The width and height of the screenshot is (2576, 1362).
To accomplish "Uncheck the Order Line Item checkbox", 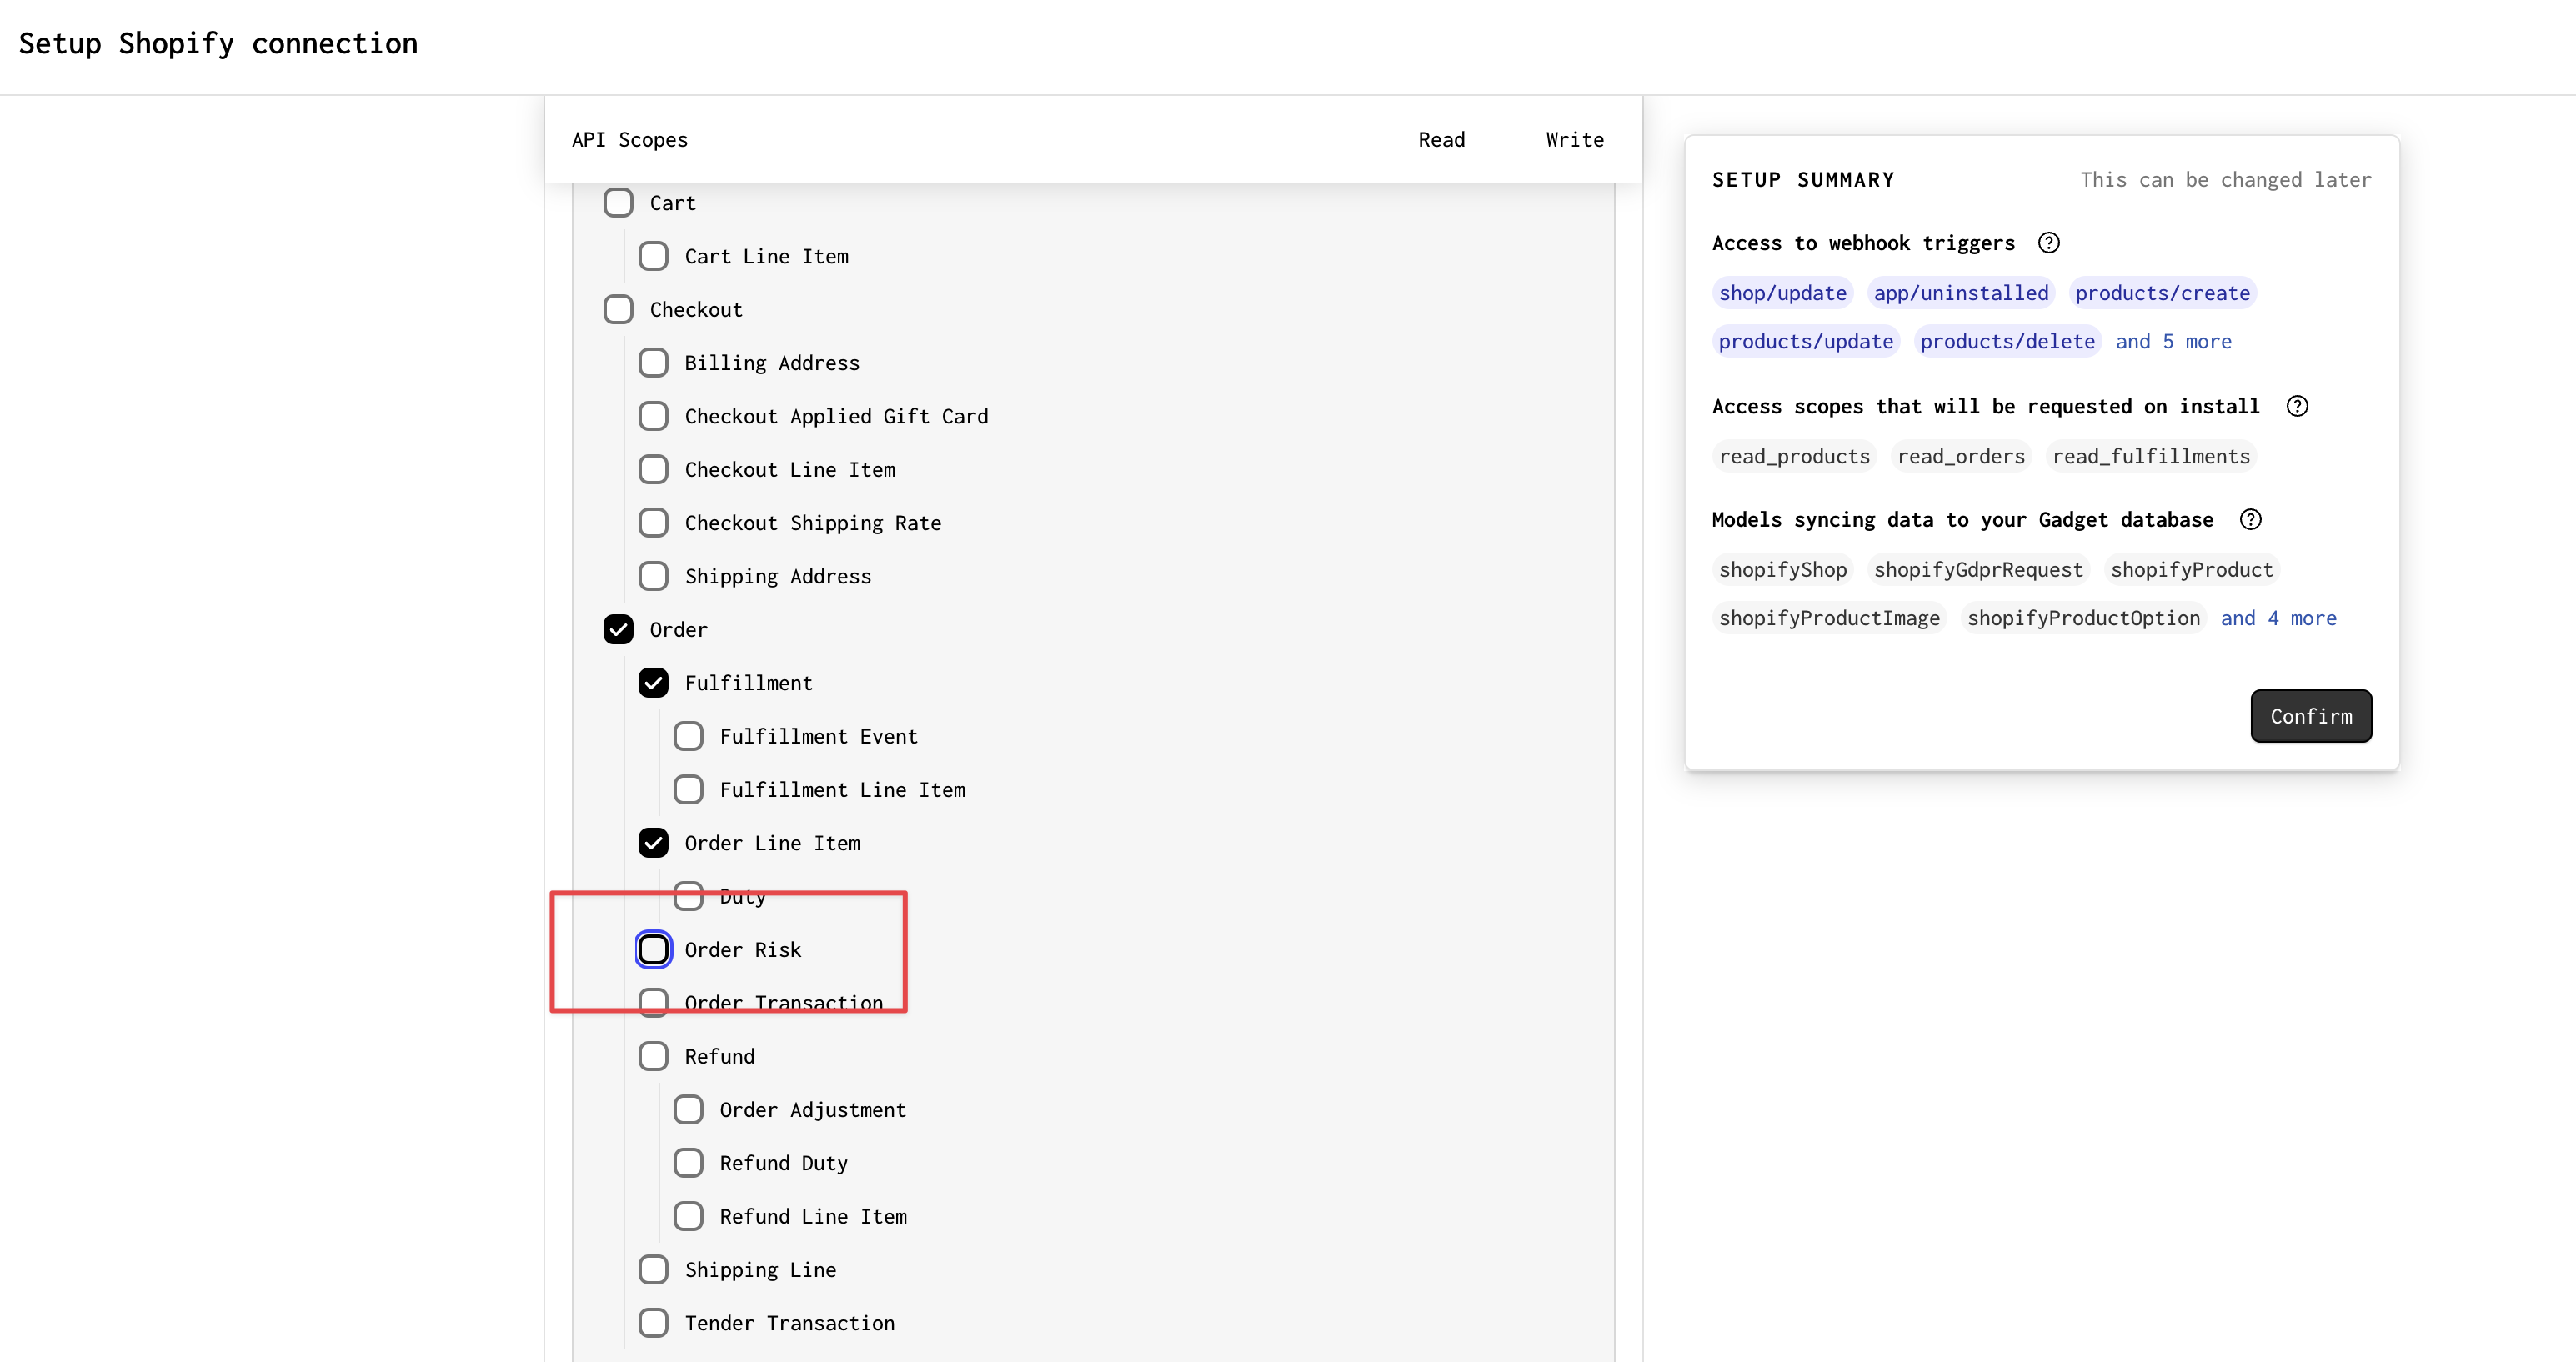I will [653, 843].
